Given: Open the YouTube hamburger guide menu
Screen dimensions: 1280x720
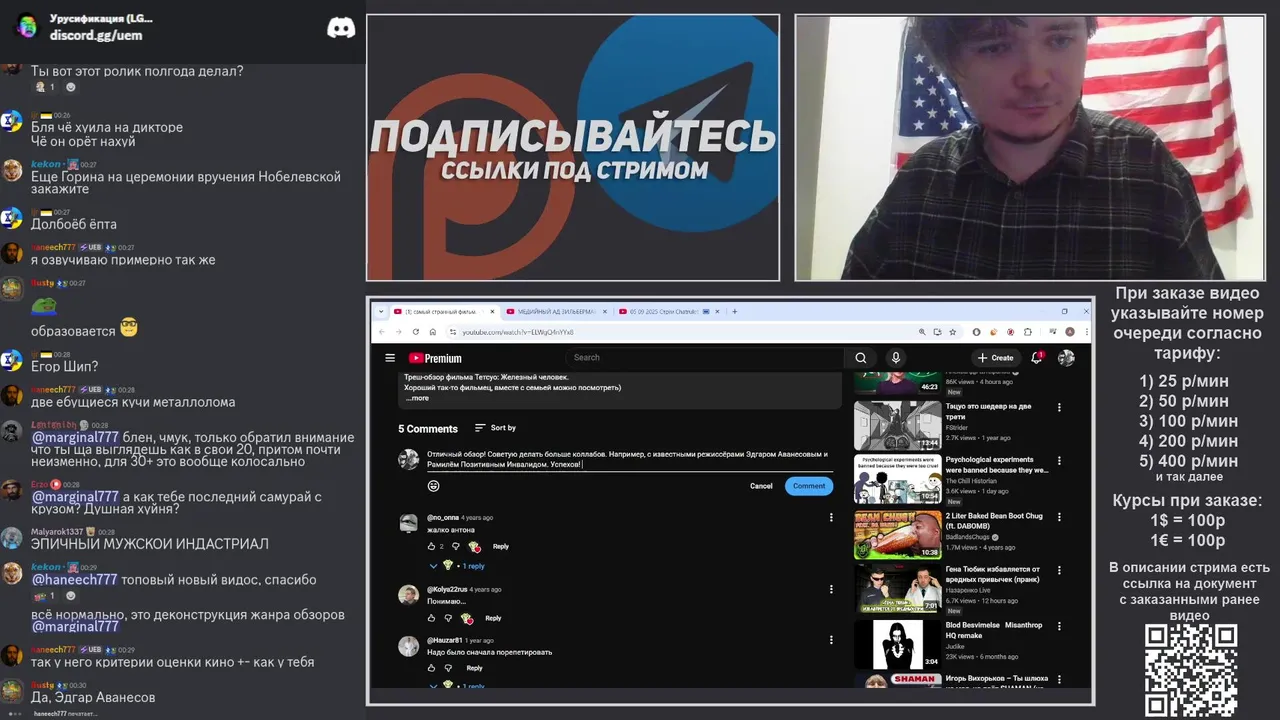Looking at the screenshot, I should (390, 358).
